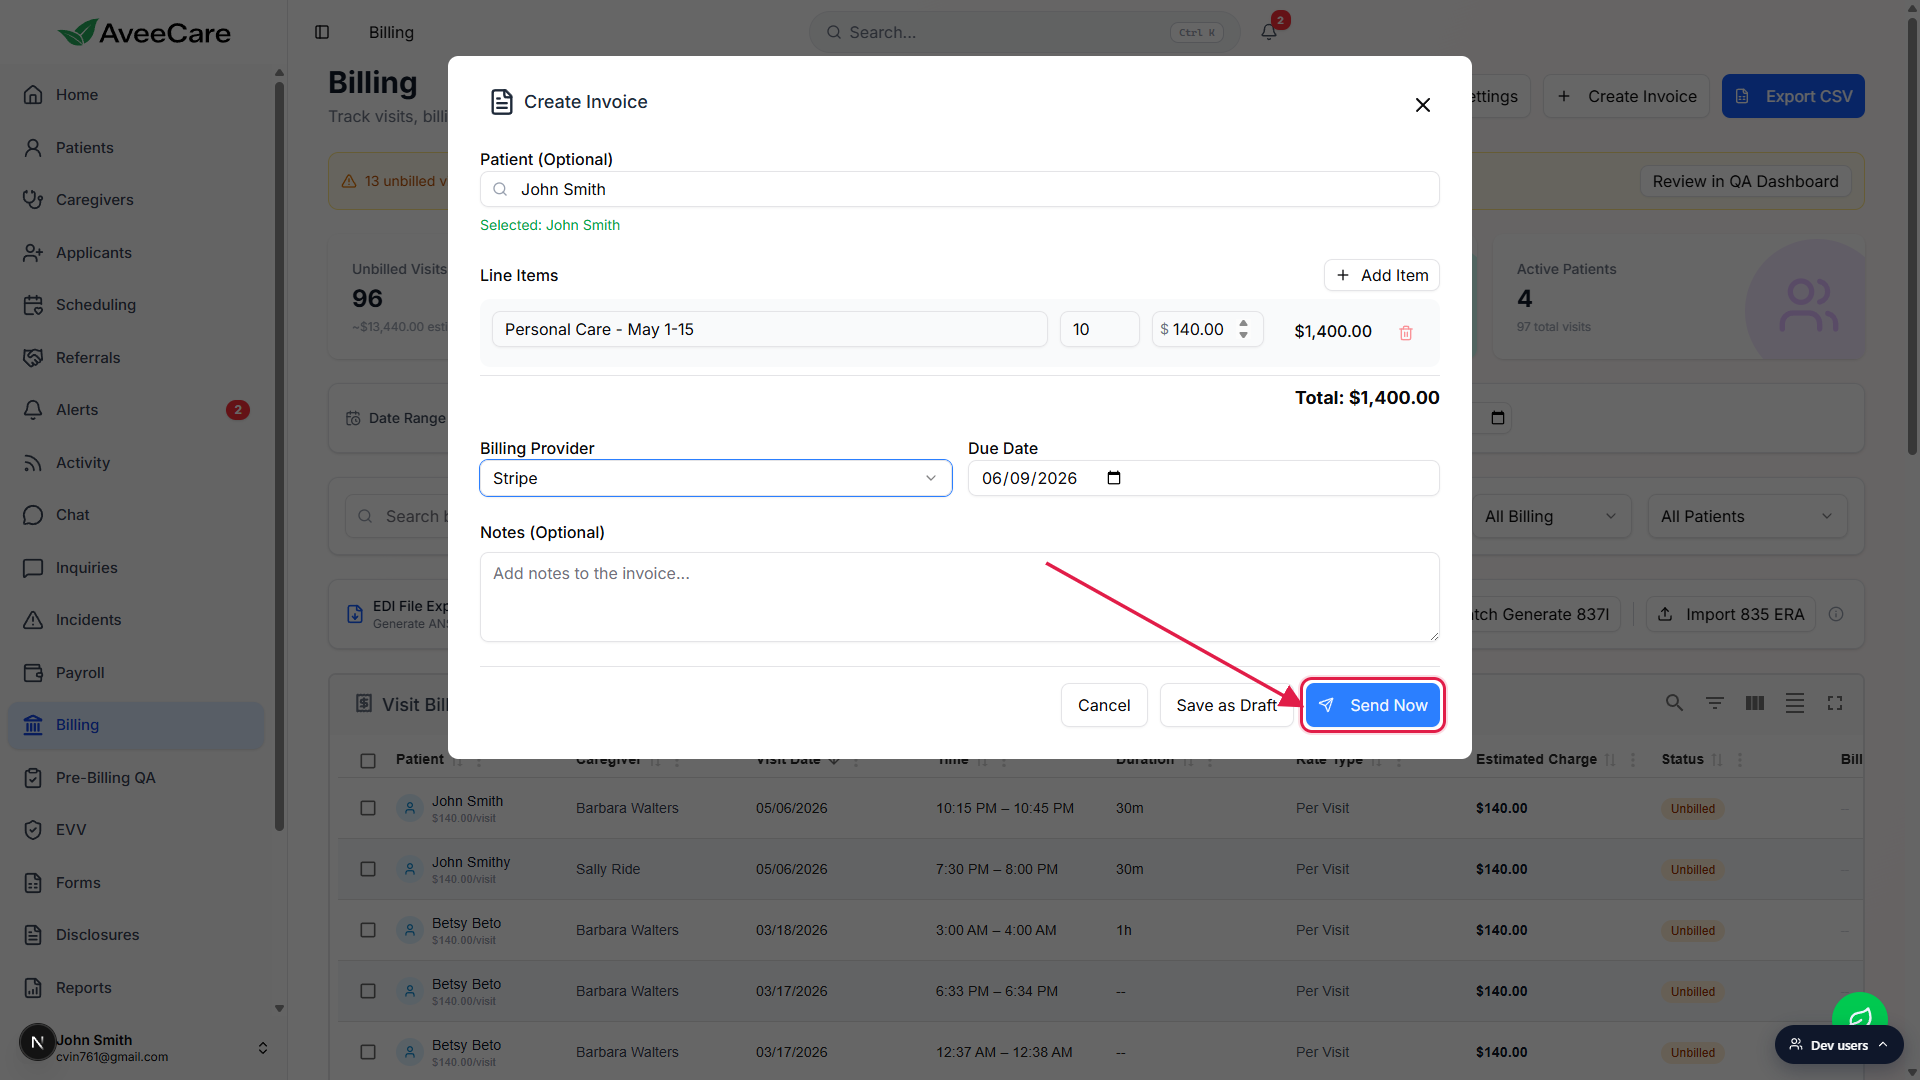The width and height of the screenshot is (1920, 1080).
Task: Sort Visit Date column
Action: [833, 760]
